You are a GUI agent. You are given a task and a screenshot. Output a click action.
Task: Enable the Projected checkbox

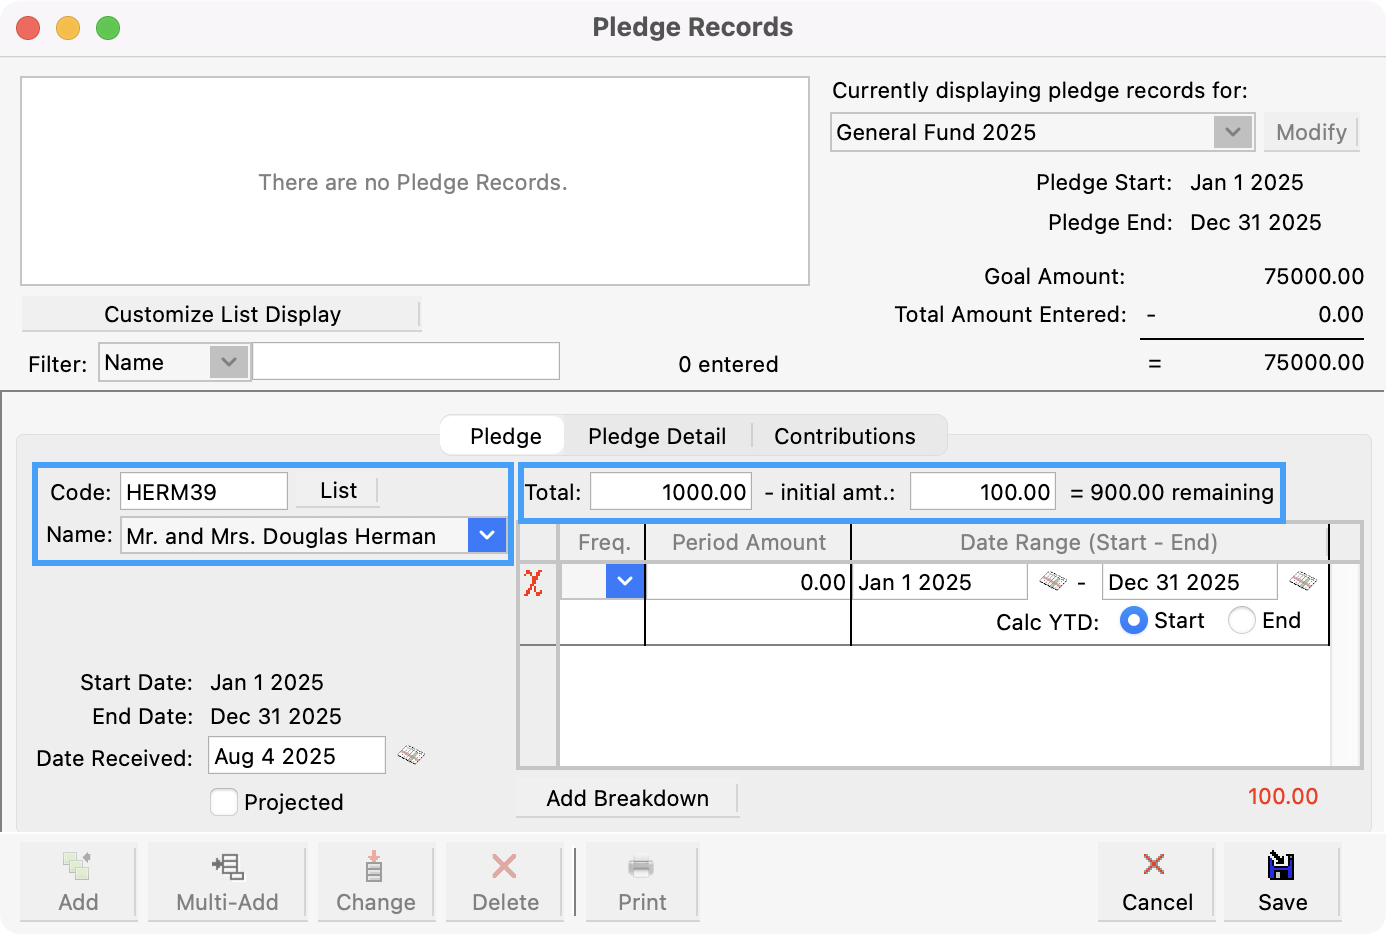(224, 802)
